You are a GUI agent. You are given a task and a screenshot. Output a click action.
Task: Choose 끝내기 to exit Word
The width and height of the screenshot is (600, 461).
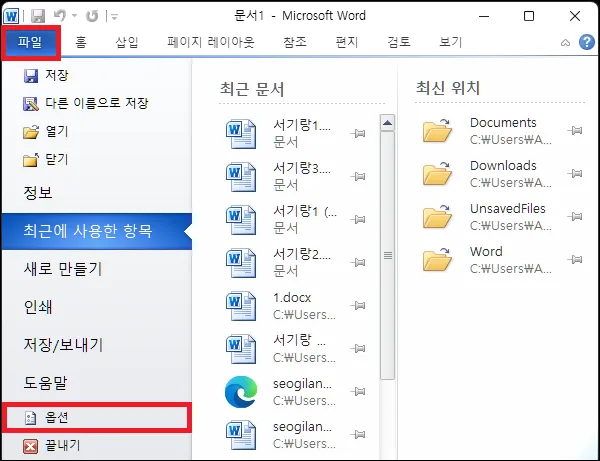click(x=52, y=446)
